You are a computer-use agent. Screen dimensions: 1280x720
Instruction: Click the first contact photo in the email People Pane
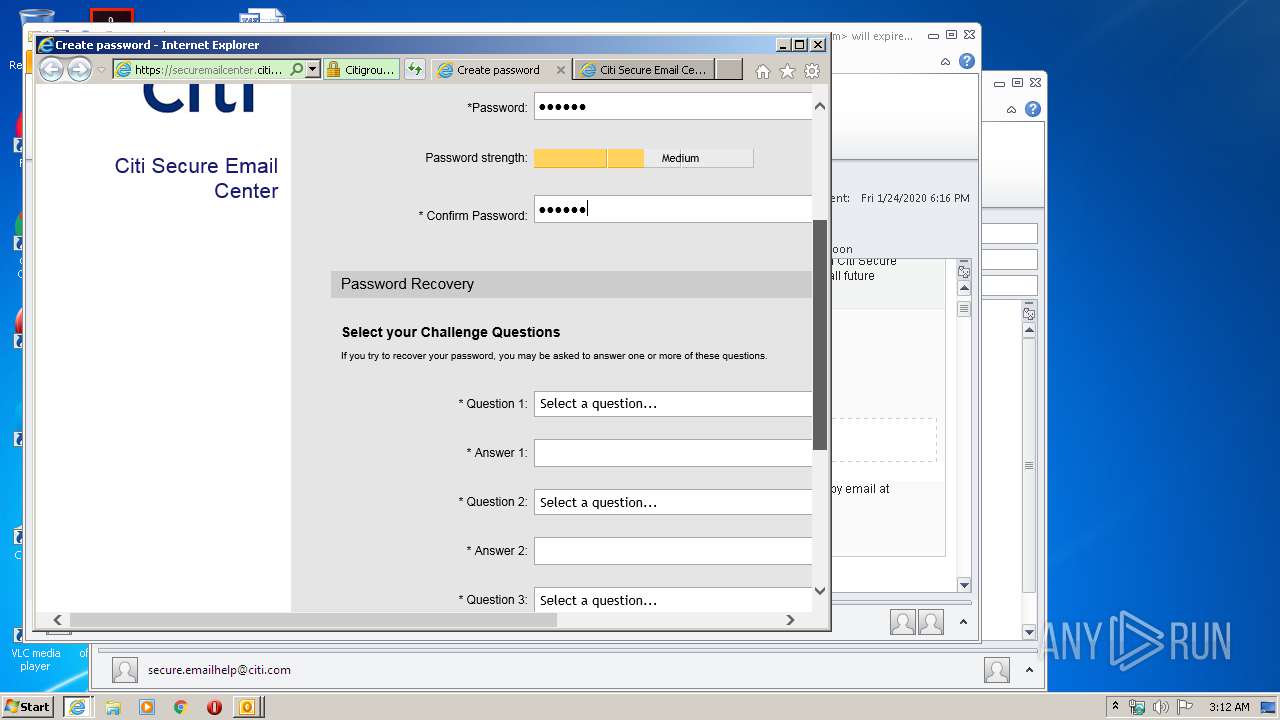[x=903, y=622]
